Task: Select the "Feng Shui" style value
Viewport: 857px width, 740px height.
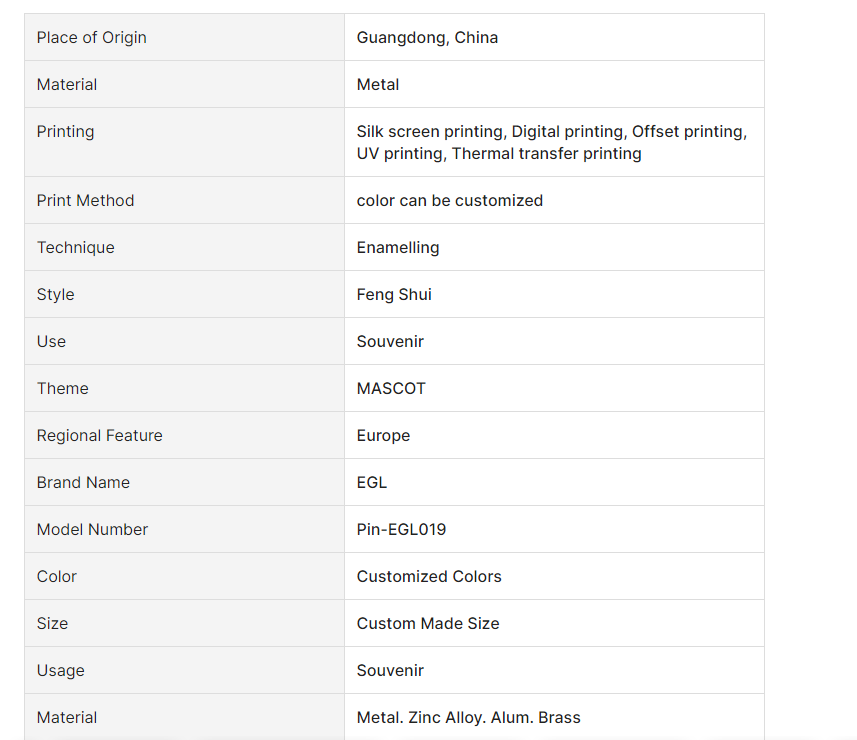Action: (394, 295)
